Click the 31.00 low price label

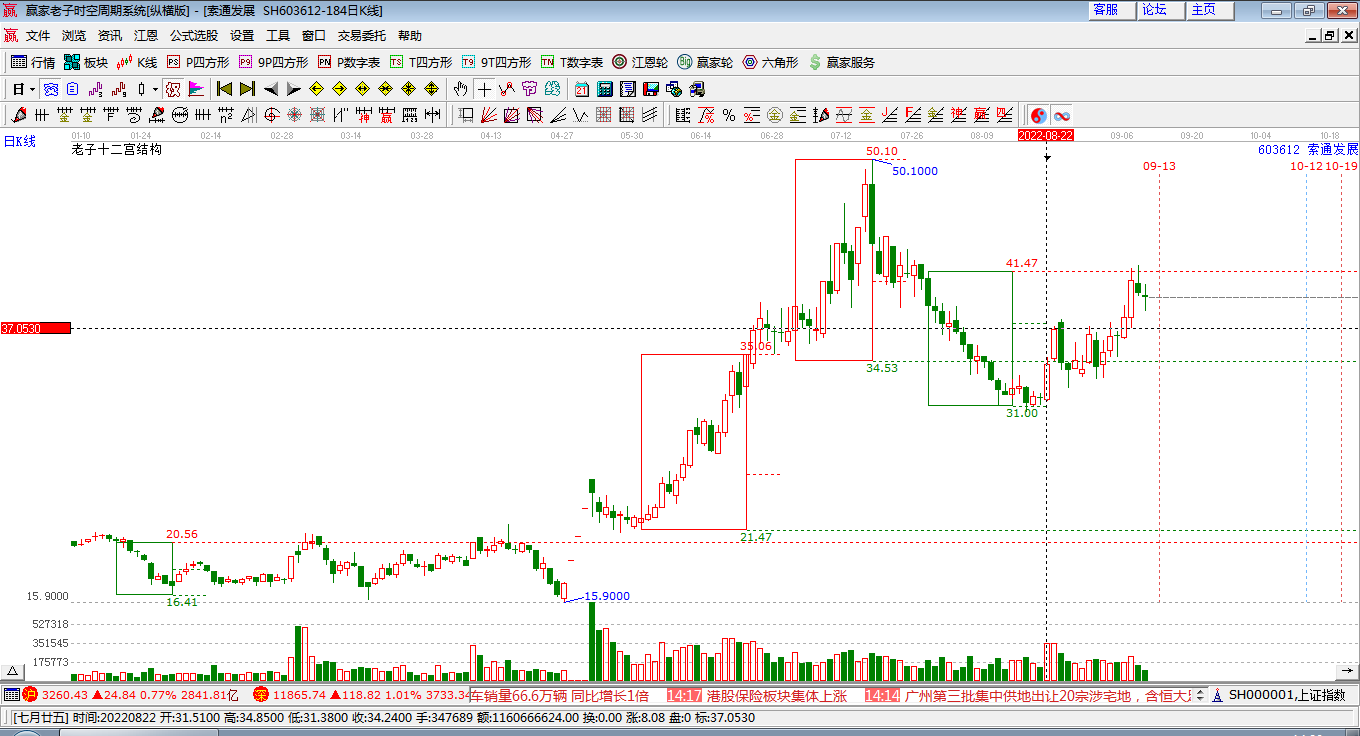pyautogui.click(x=1022, y=412)
